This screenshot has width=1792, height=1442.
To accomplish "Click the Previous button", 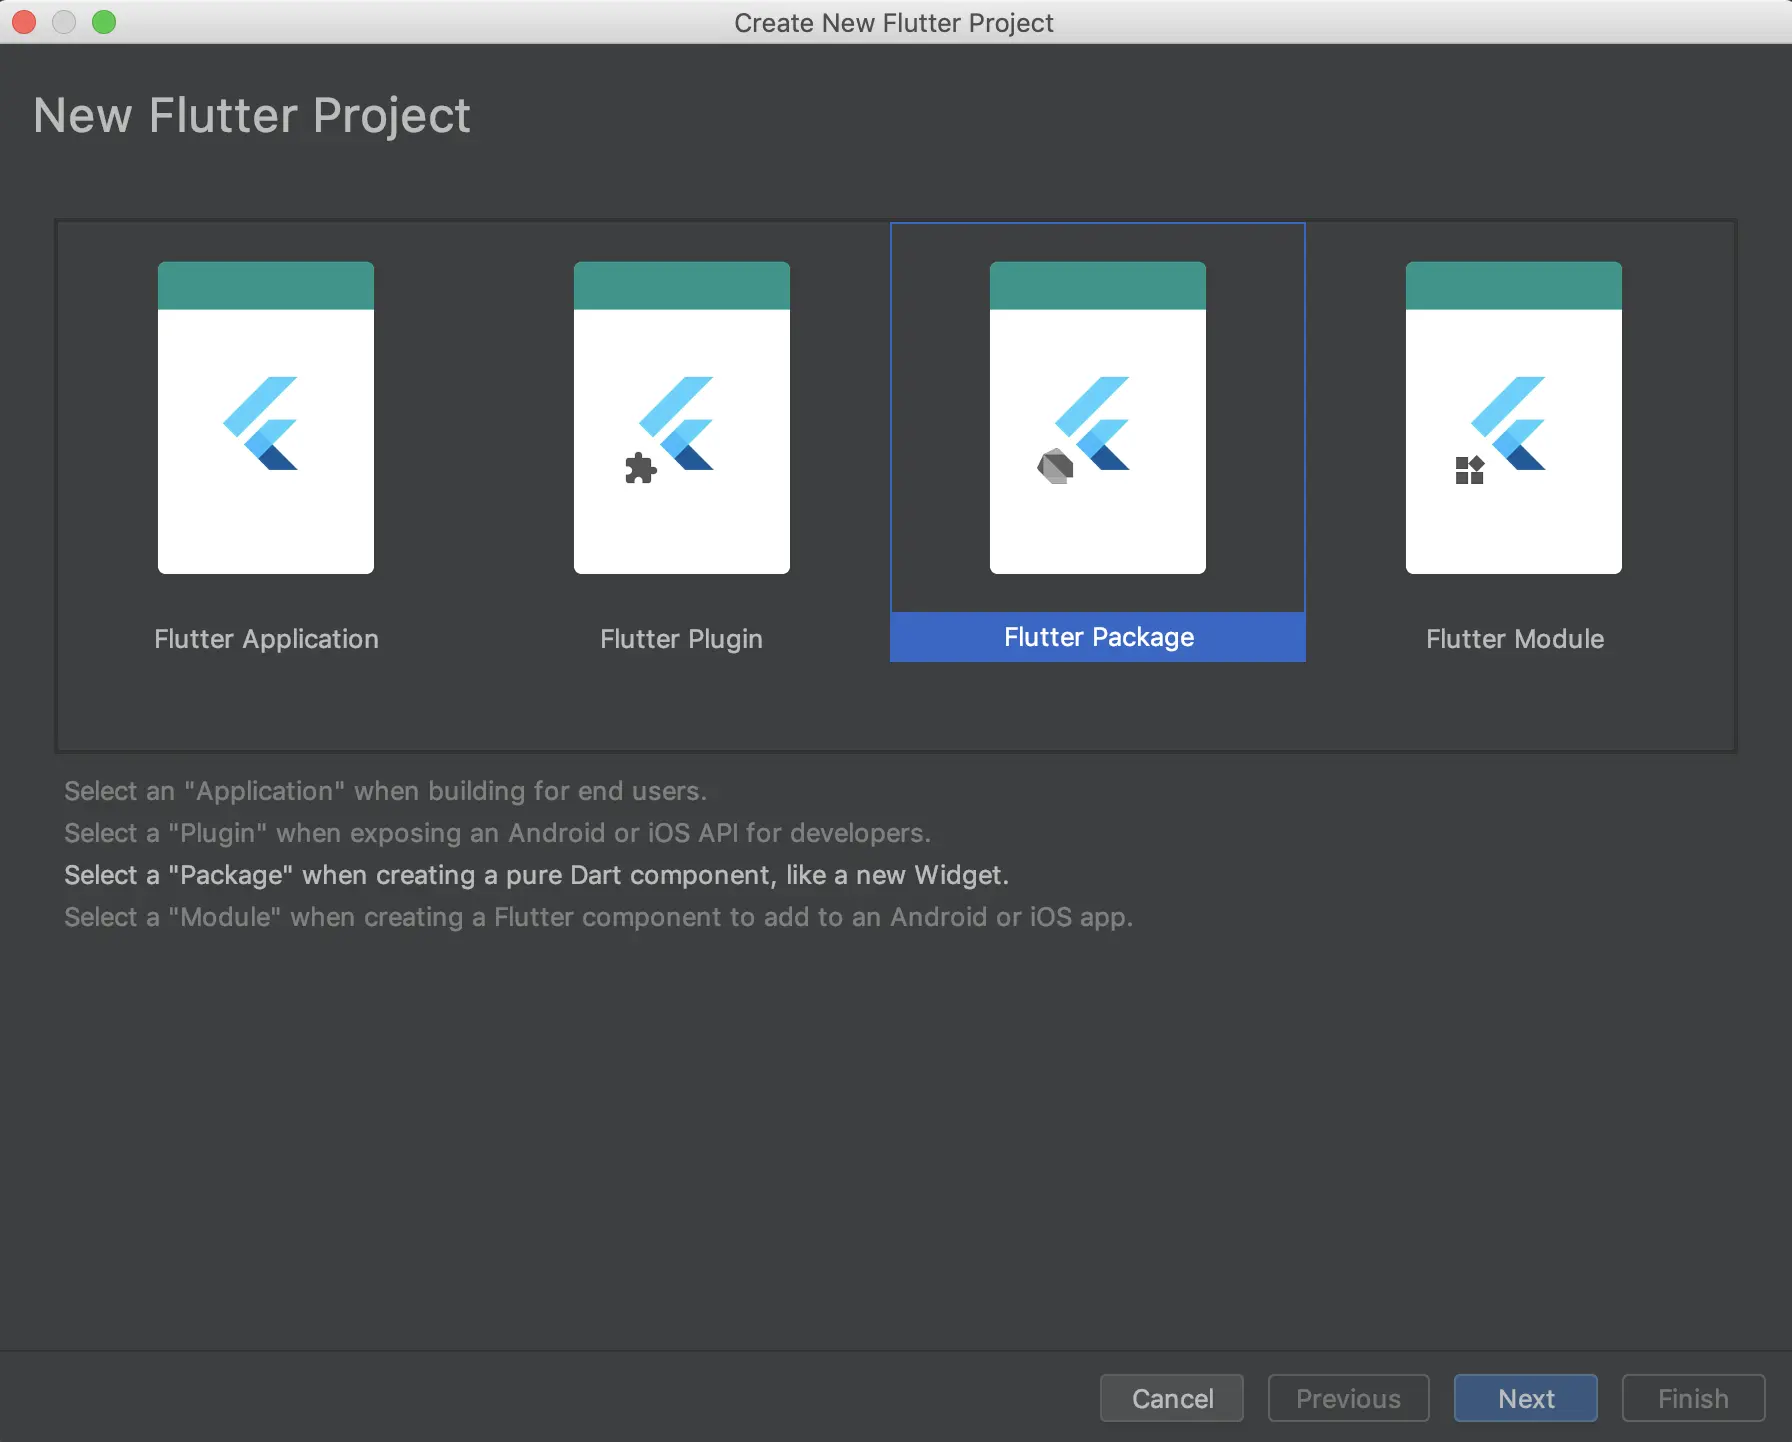I will click(1349, 1398).
